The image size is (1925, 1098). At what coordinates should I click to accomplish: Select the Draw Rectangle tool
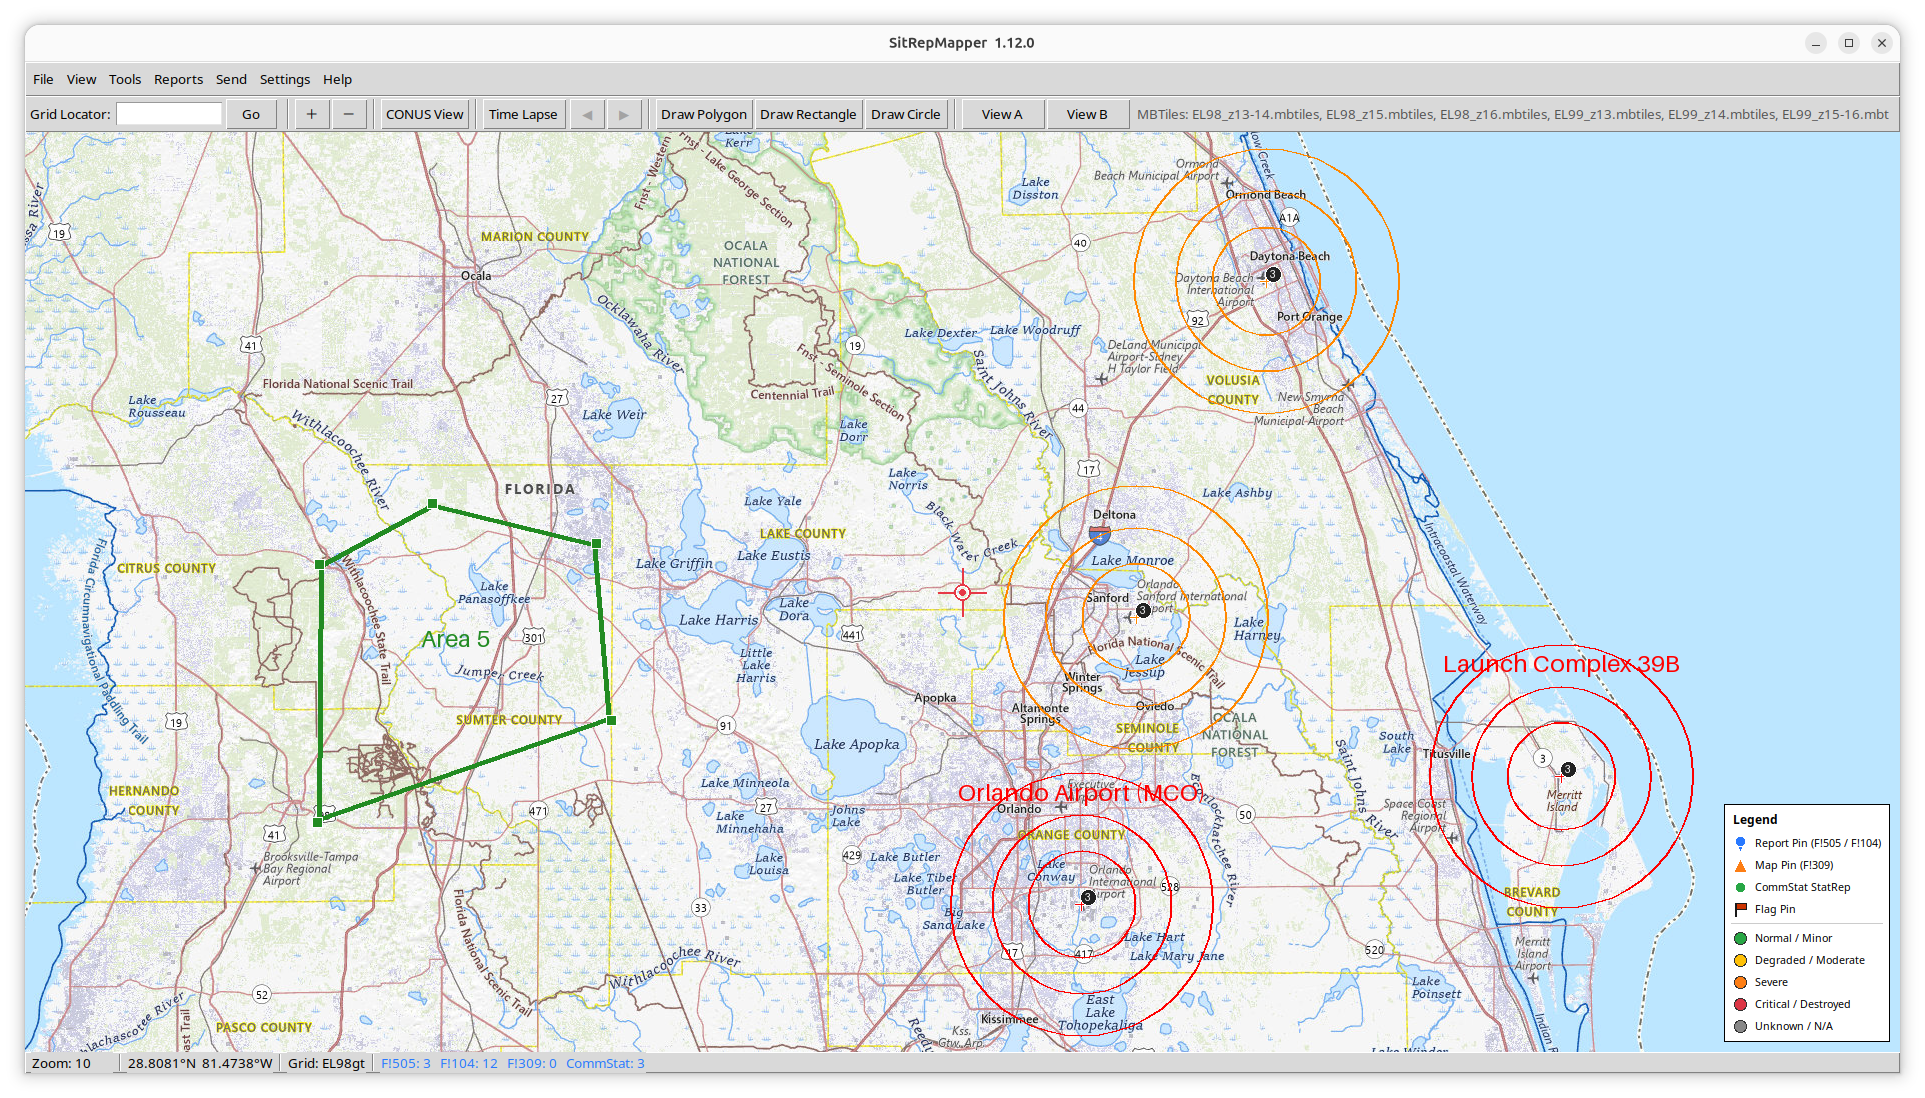pyautogui.click(x=807, y=114)
